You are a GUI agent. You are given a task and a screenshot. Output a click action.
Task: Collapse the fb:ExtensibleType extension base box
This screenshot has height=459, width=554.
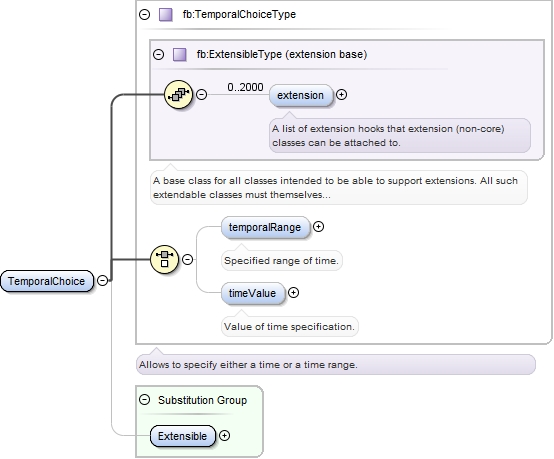(x=158, y=54)
